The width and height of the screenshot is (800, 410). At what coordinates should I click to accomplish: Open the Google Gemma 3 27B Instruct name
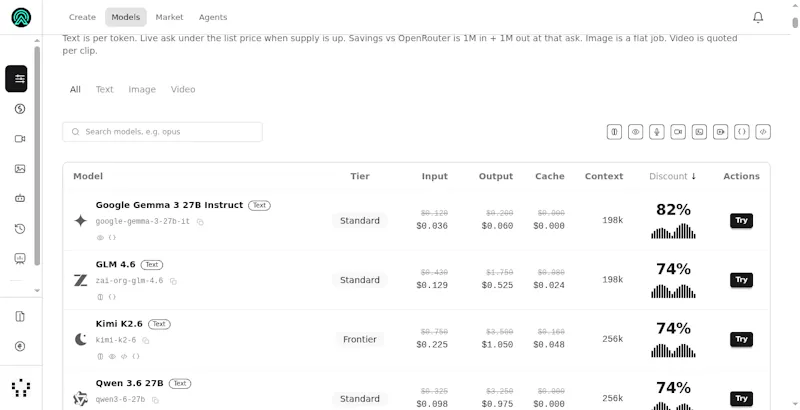(169, 205)
